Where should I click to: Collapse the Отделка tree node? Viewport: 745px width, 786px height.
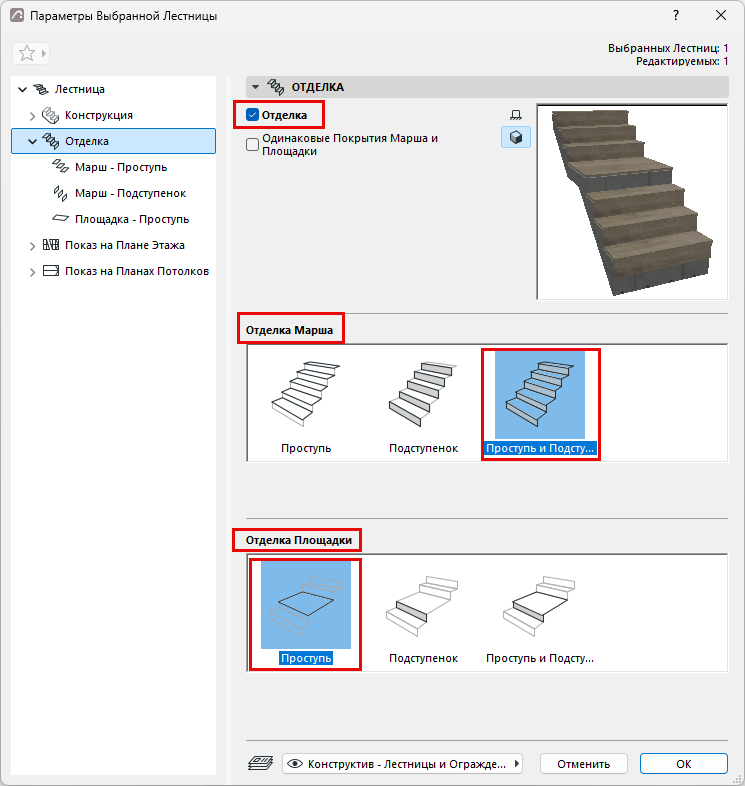pyautogui.click(x=33, y=141)
